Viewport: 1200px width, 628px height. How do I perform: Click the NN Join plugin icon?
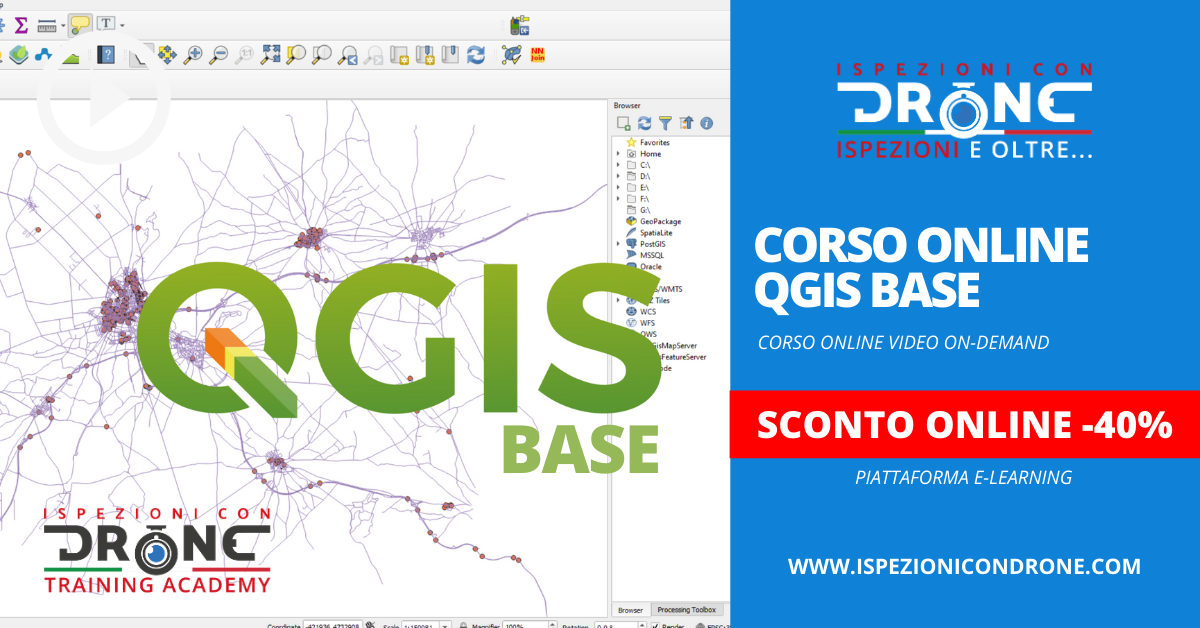pyautogui.click(x=538, y=54)
